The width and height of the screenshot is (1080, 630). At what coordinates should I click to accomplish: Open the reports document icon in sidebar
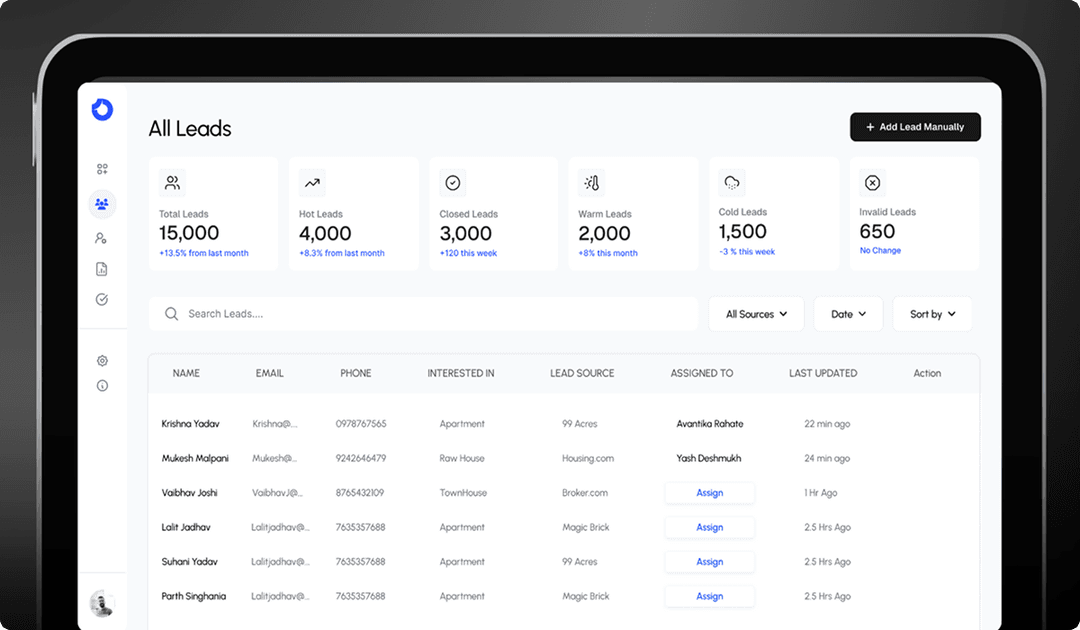click(101, 269)
